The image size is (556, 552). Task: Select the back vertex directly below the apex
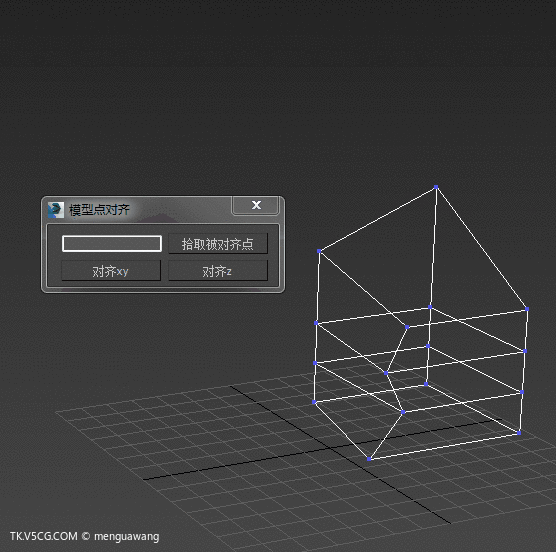pyautogui.click(x=430, y=307)
